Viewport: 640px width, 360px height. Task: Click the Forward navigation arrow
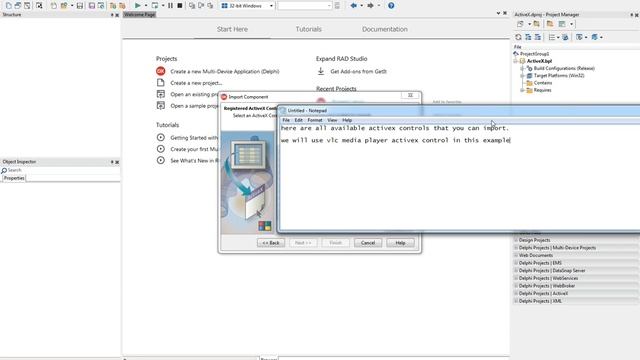[370, 6]
